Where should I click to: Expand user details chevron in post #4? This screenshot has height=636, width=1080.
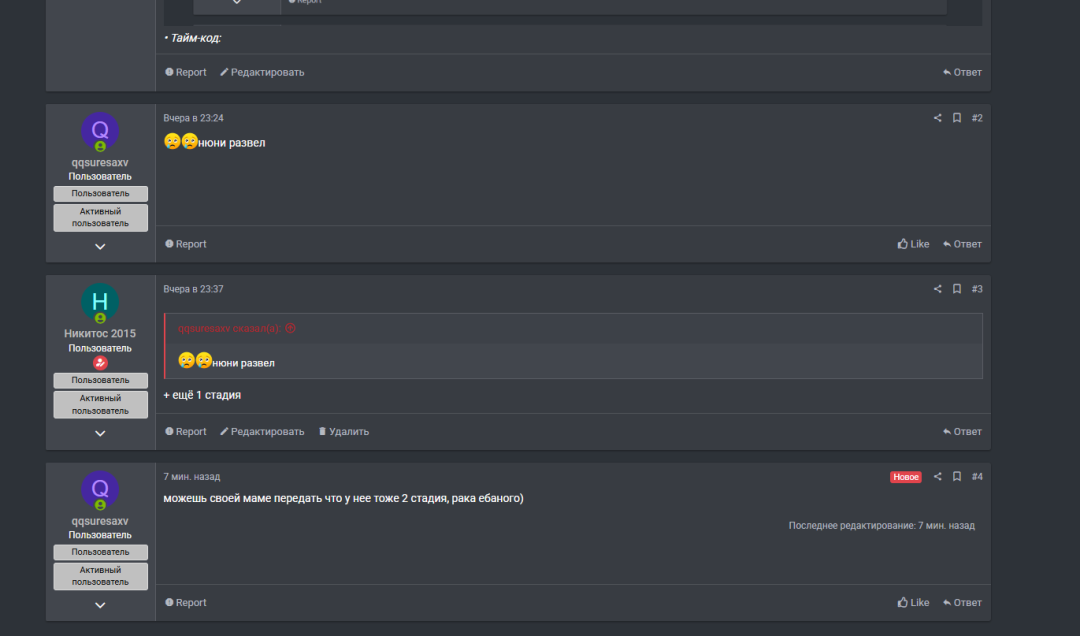tap(100, 605)
